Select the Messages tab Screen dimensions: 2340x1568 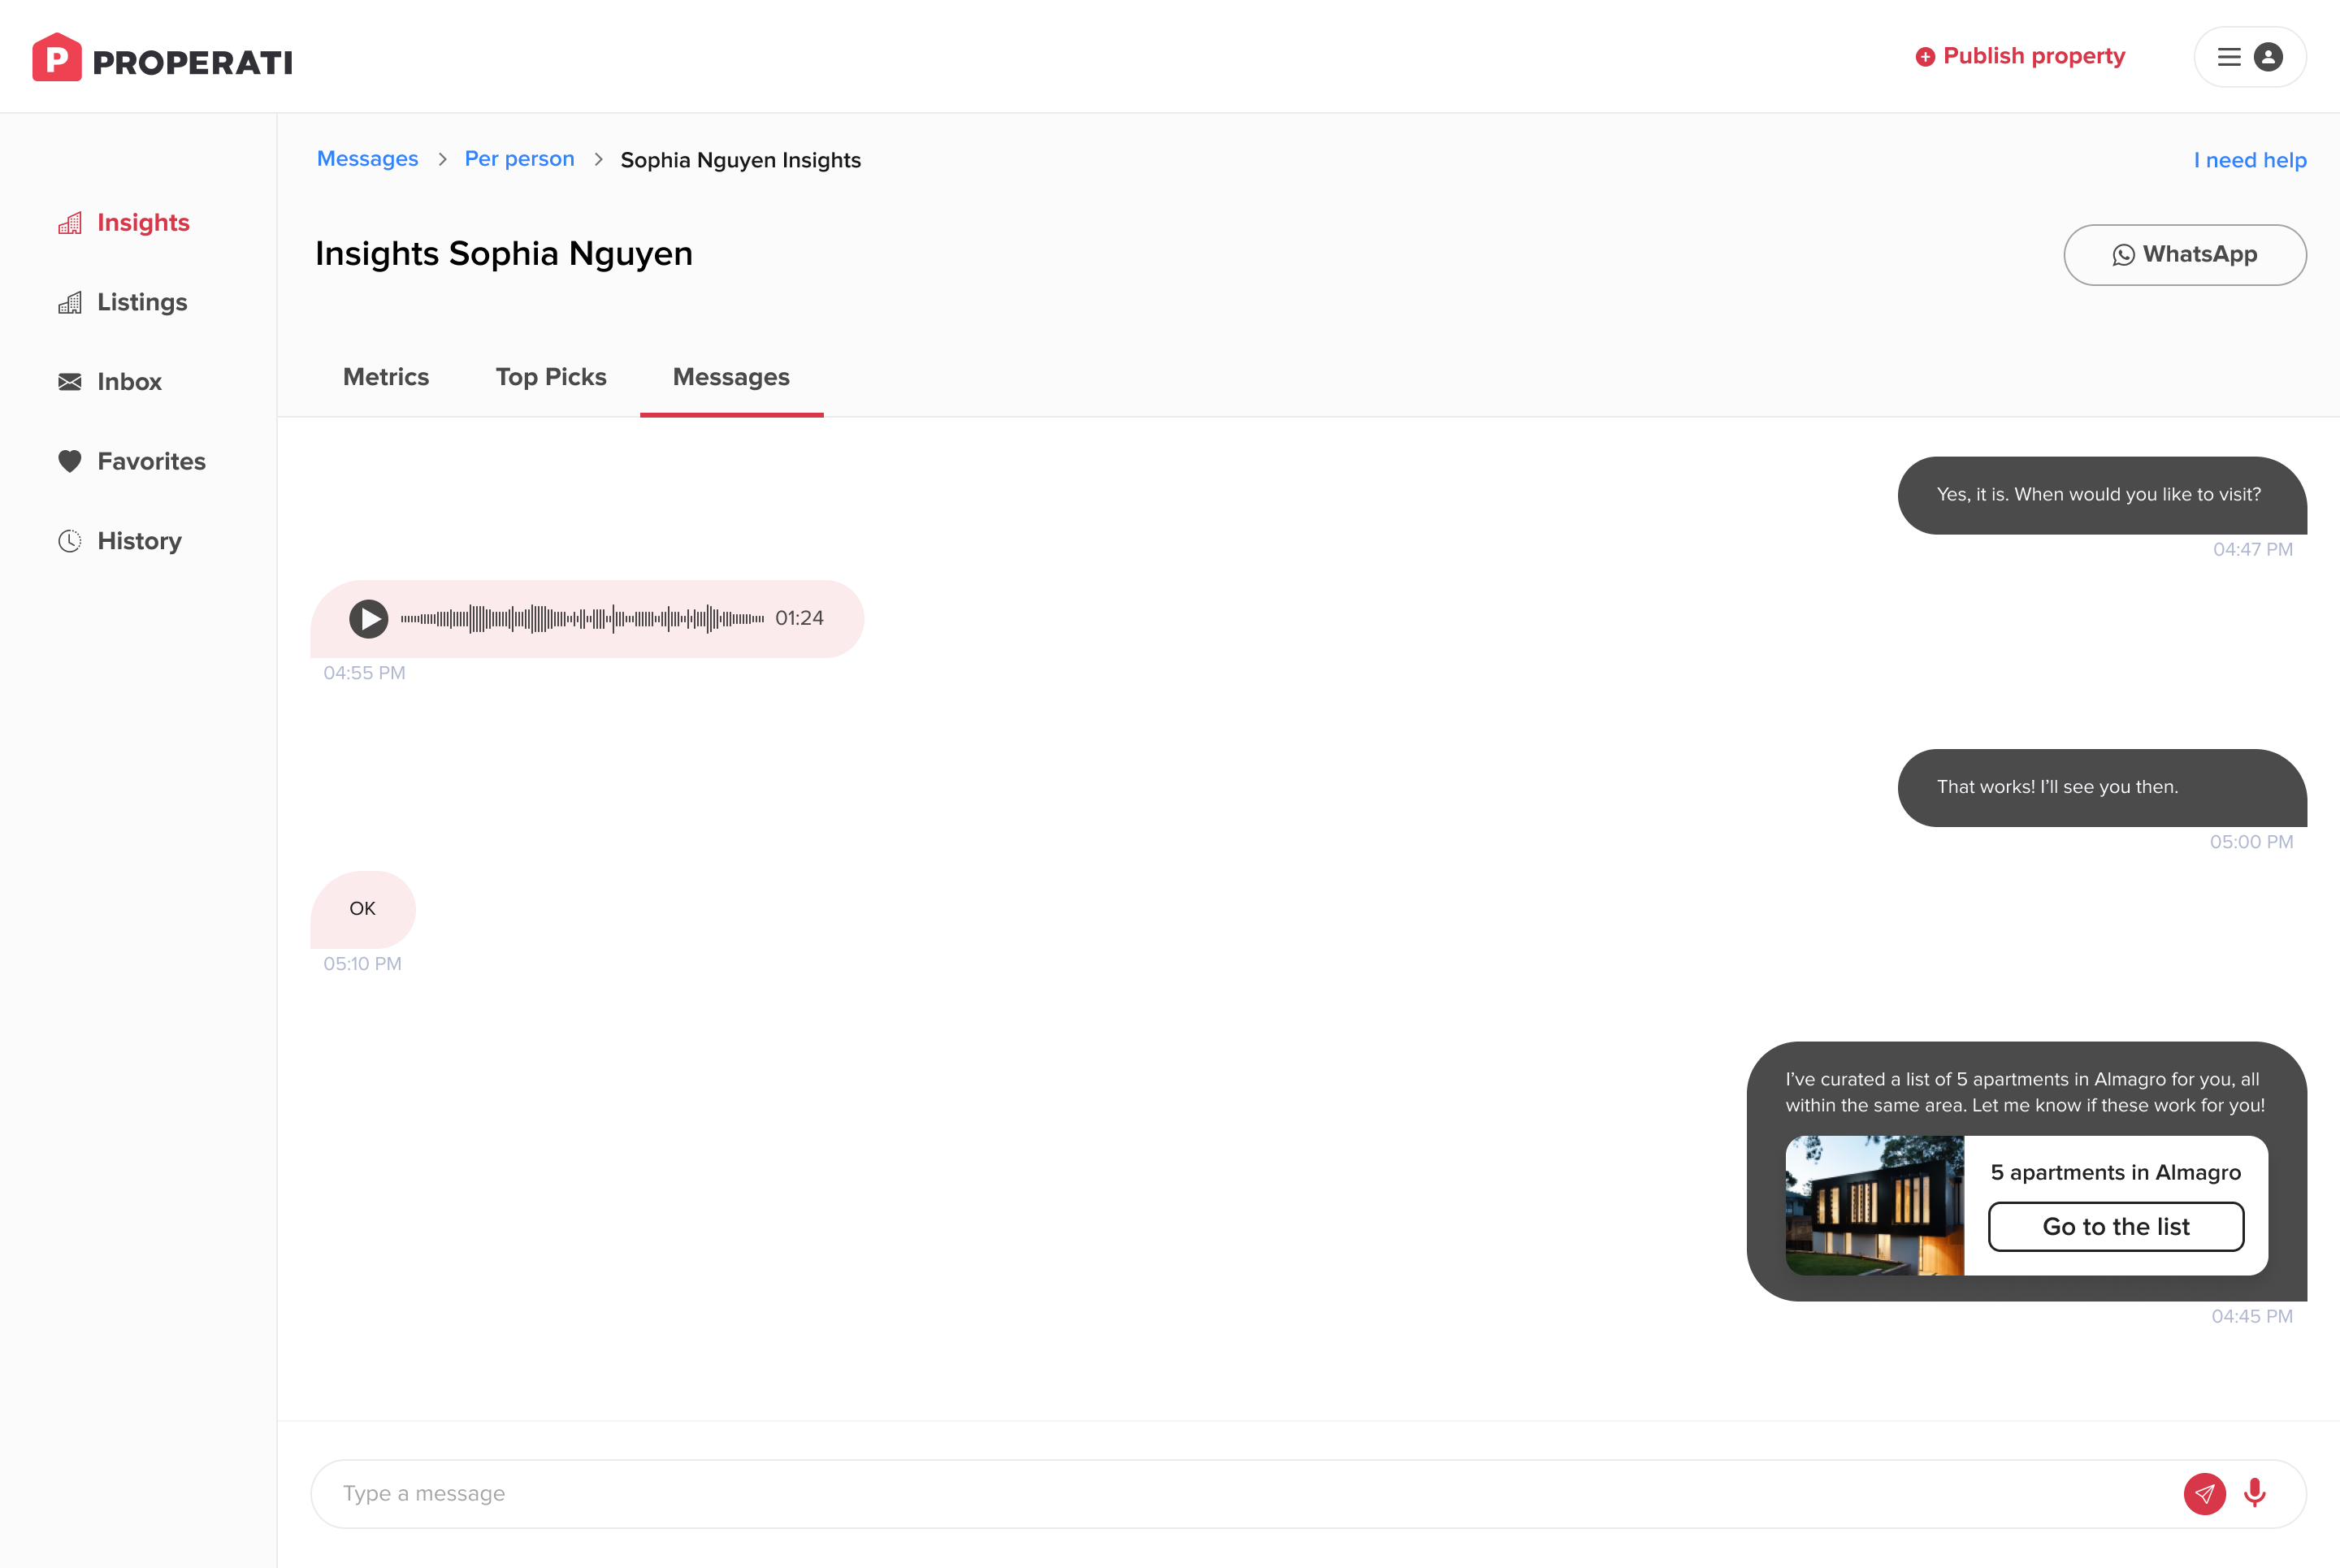pyautogui.click(x=731, y=377)
